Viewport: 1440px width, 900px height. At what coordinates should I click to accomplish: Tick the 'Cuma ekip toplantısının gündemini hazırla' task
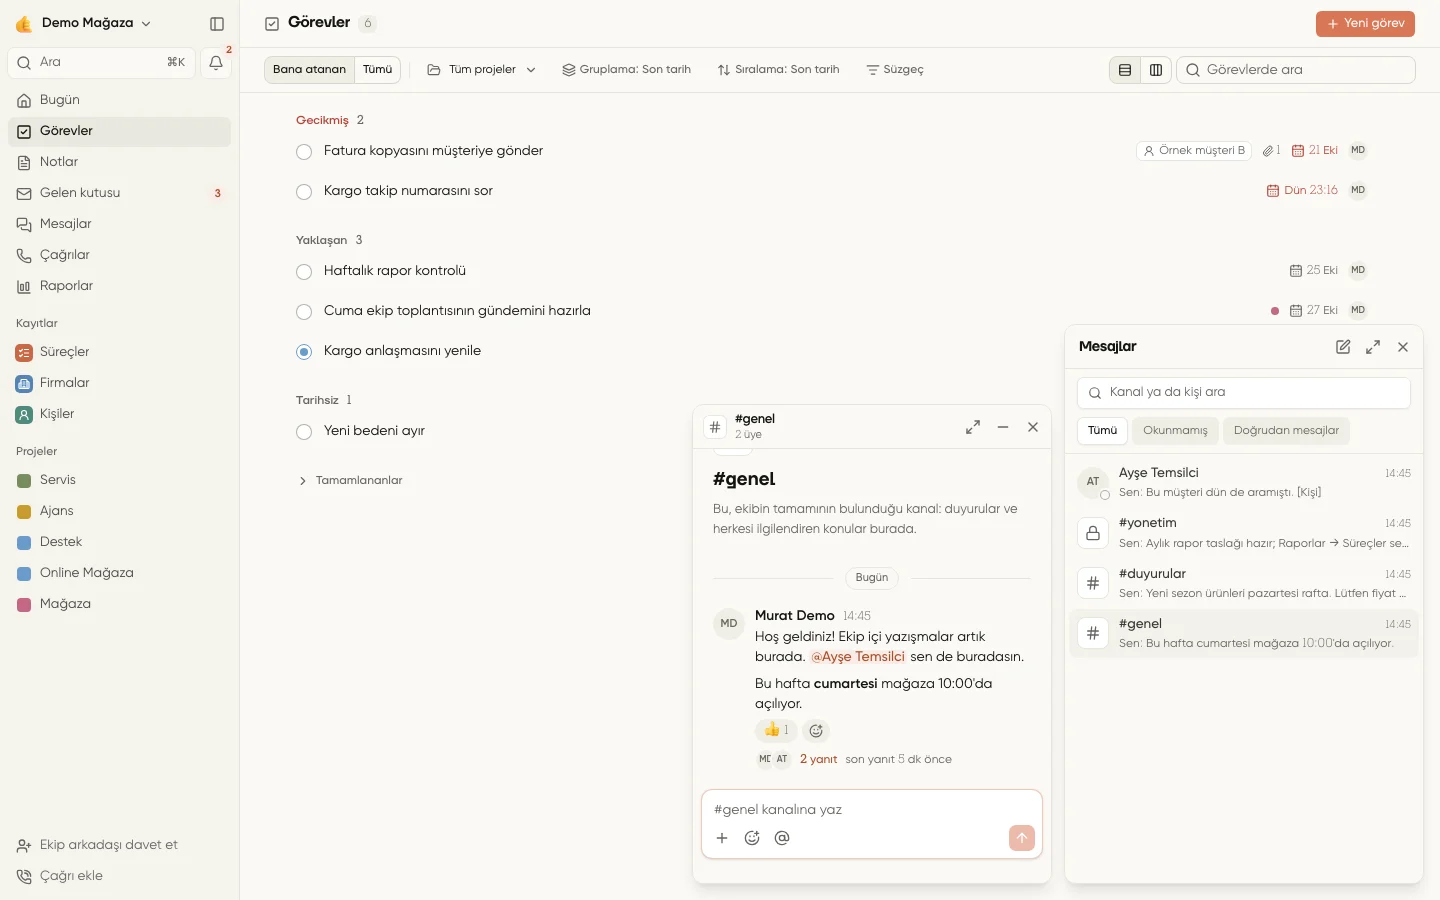click(x=304, y=312)
